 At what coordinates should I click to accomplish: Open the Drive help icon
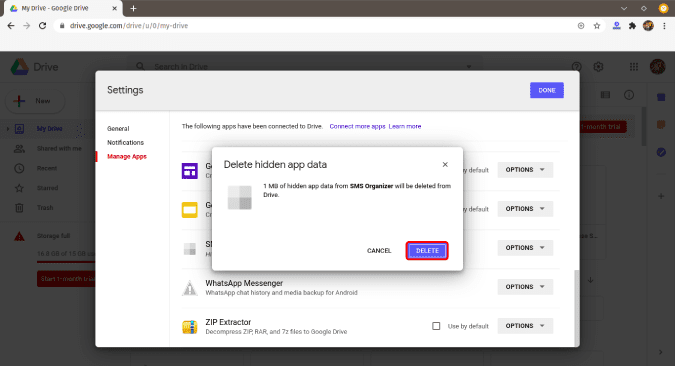tap(576, 67)
